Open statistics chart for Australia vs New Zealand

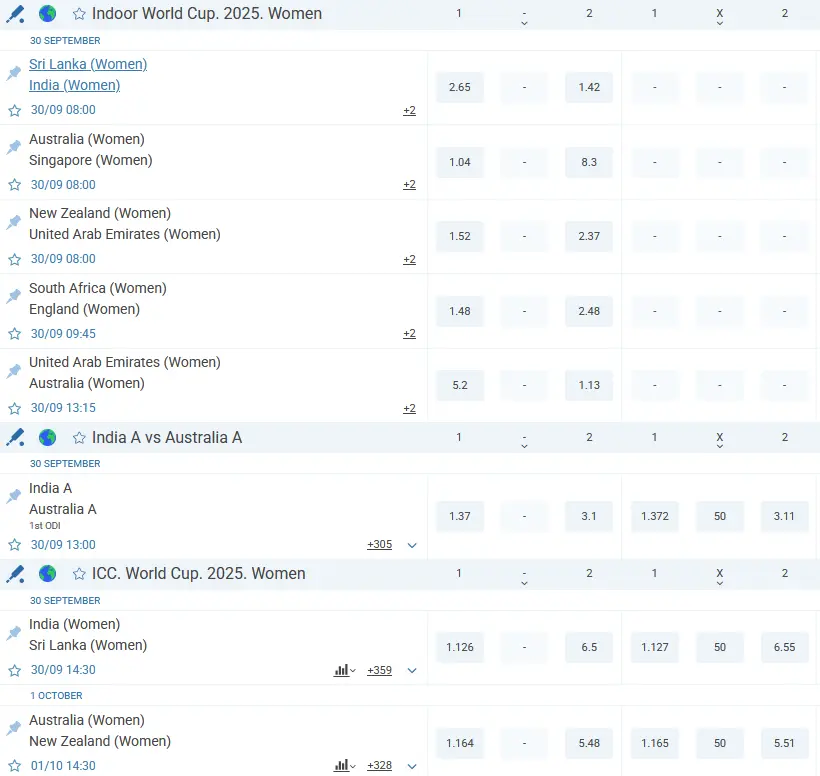pyautogui.click(x=343, y=765)
